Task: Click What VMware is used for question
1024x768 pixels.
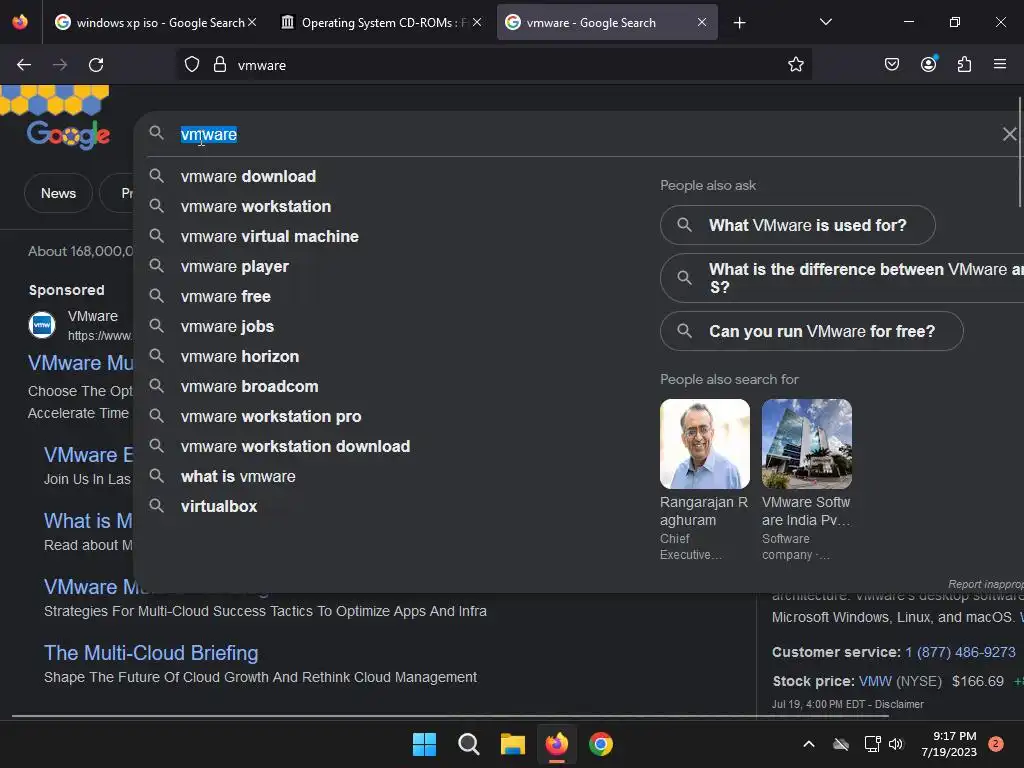Action: (797, 225)
